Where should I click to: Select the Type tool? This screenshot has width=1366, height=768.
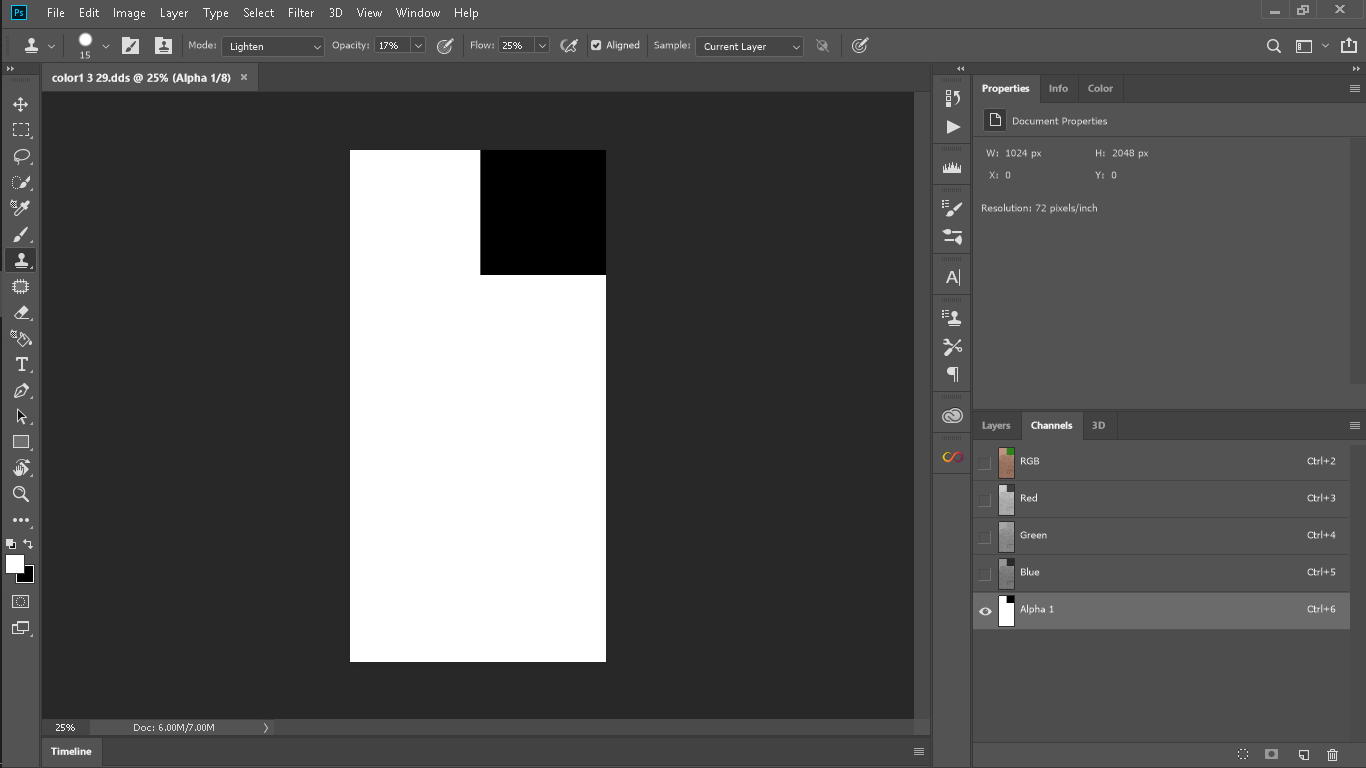[x=21, y=364]
